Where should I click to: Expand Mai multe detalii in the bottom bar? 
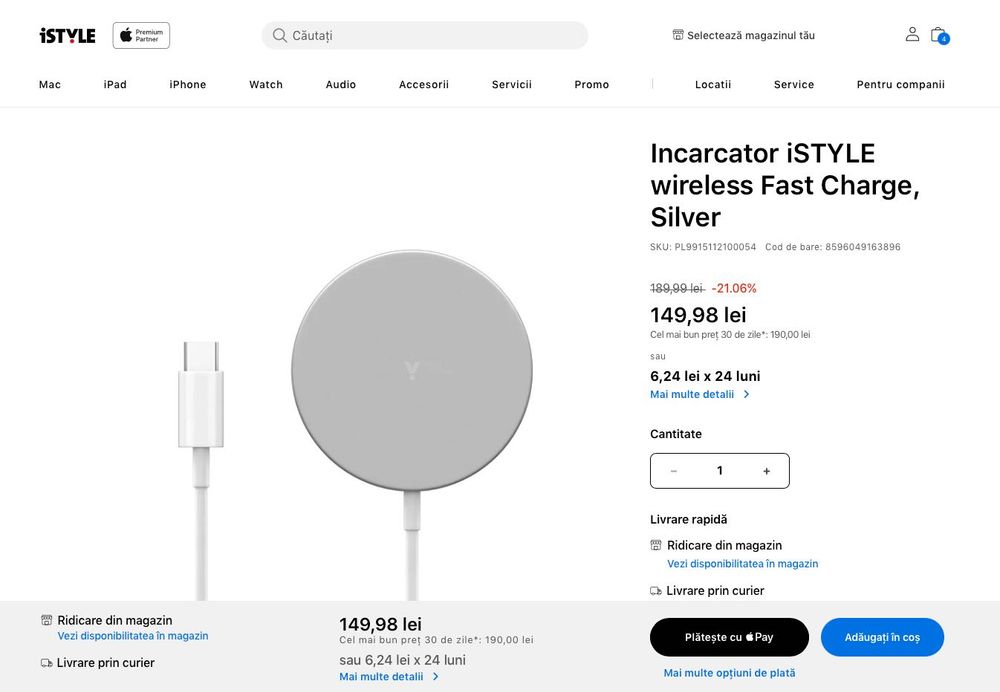coord(388,676)
